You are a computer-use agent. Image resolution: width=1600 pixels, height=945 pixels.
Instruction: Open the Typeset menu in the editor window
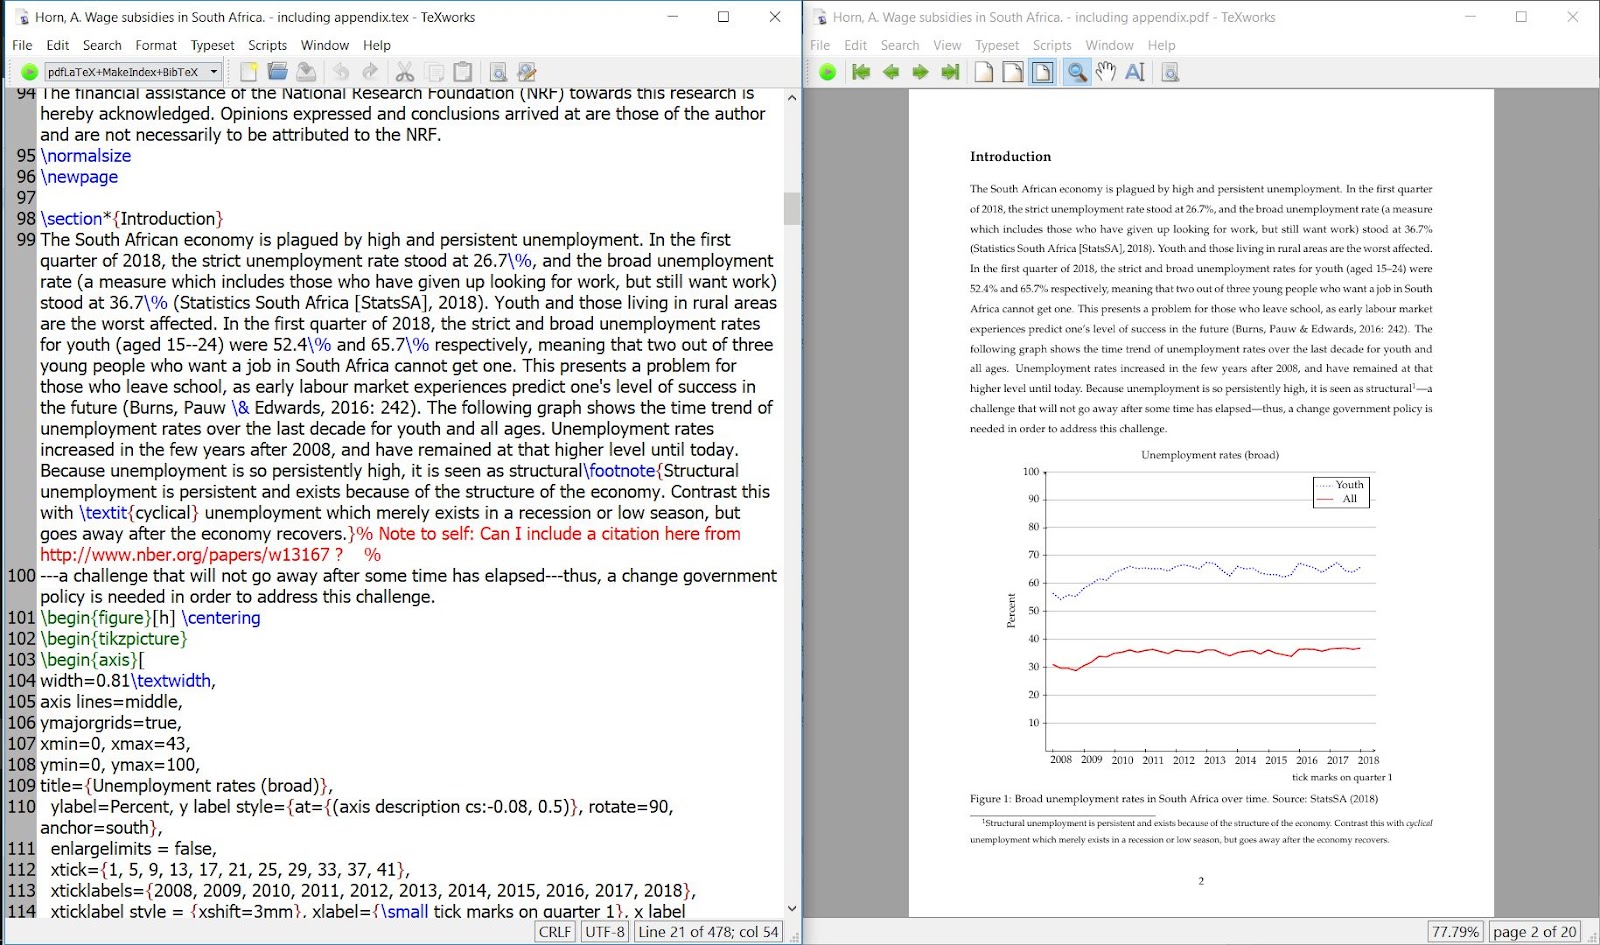pyautogui.click(x=212, y=45)
